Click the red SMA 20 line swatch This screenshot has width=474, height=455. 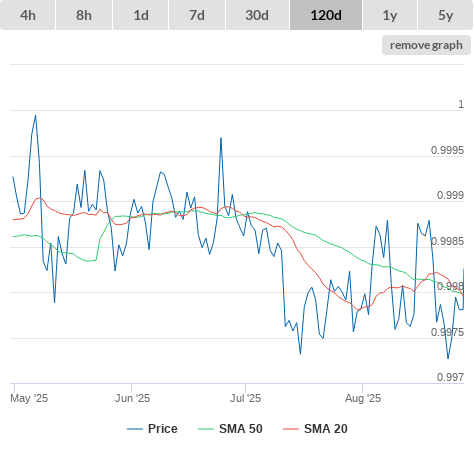(291, 429)
